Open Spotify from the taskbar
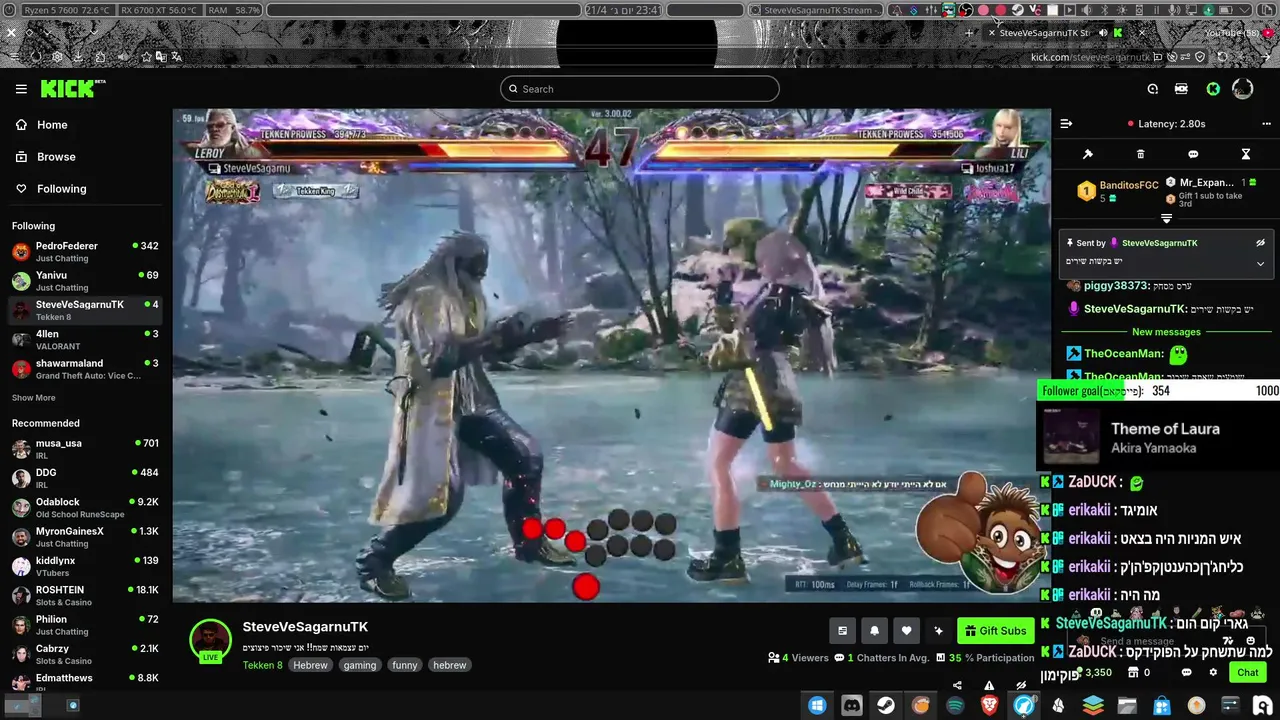The image size is (1280, 720). click(x=955, y=705)
